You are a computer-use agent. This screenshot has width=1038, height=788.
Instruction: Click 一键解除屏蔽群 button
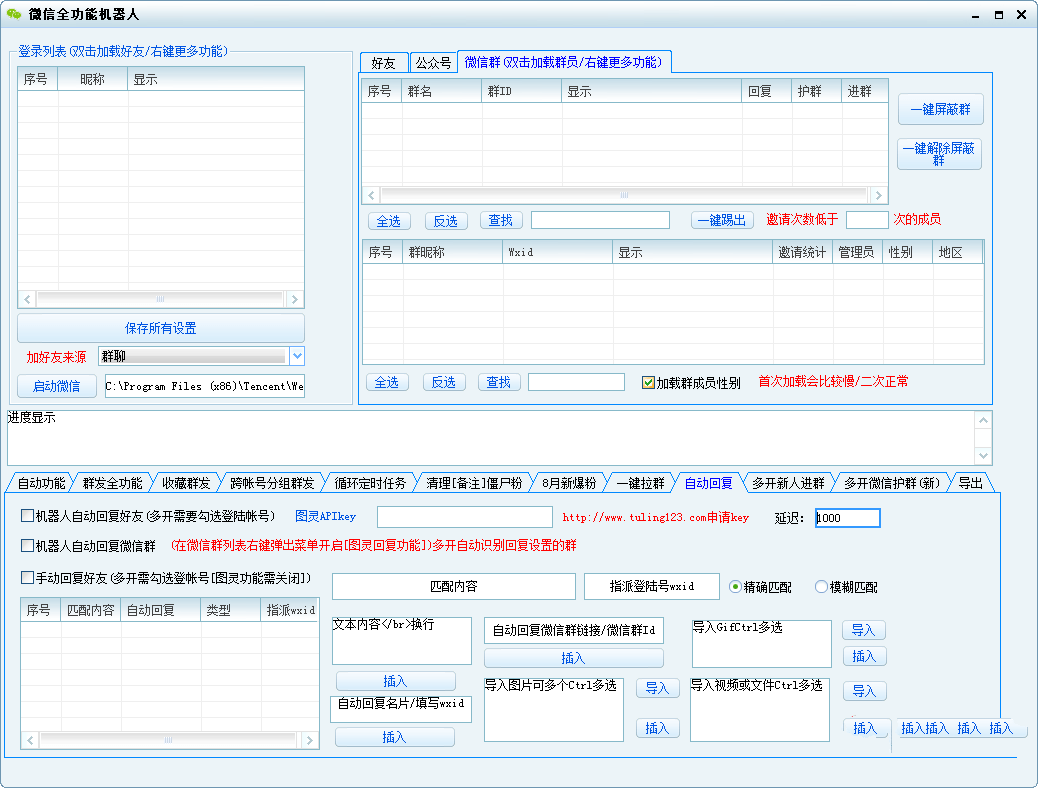(939, 154)
